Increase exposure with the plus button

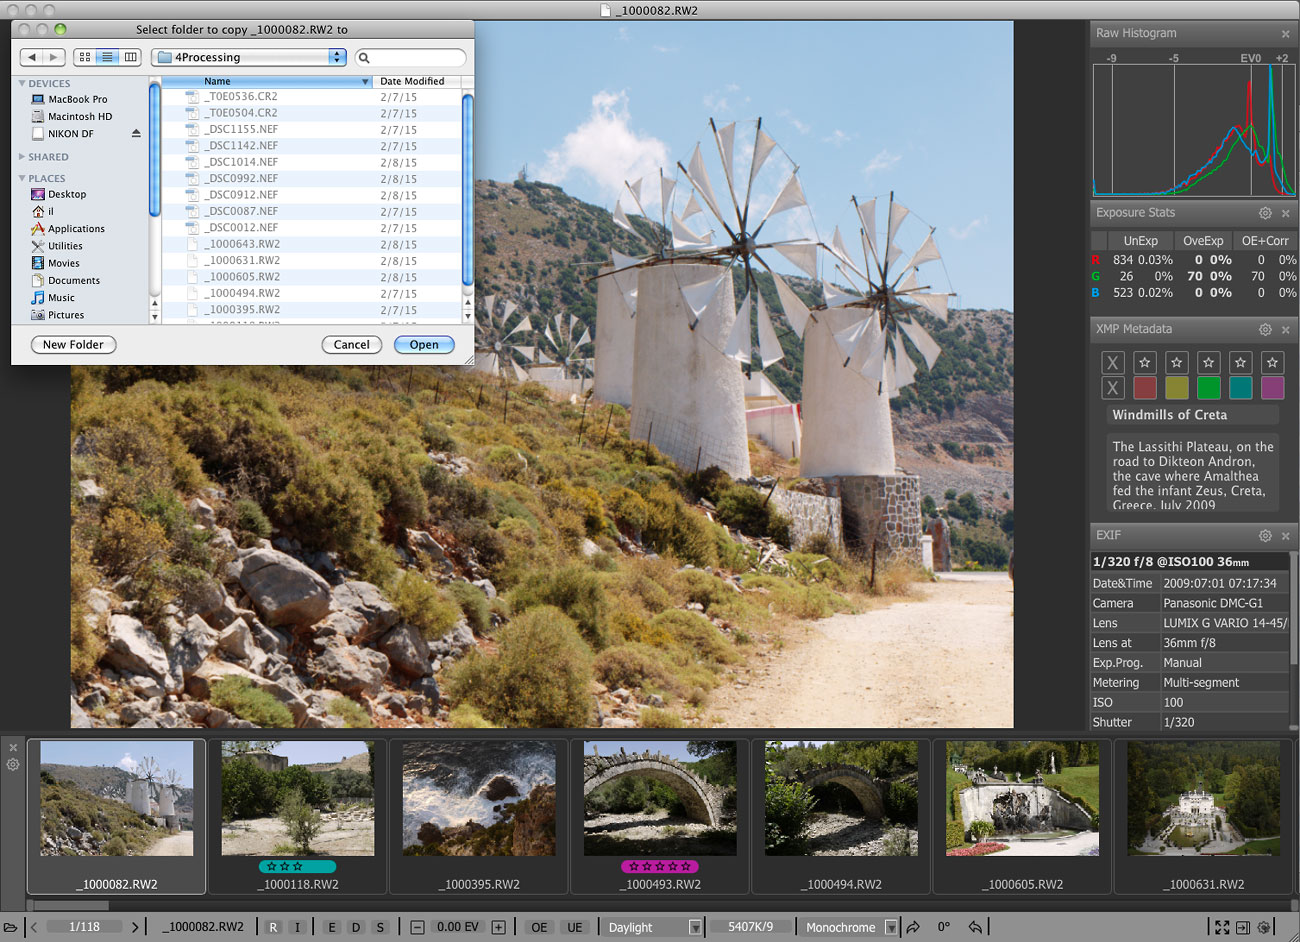(x=498, y=927)
